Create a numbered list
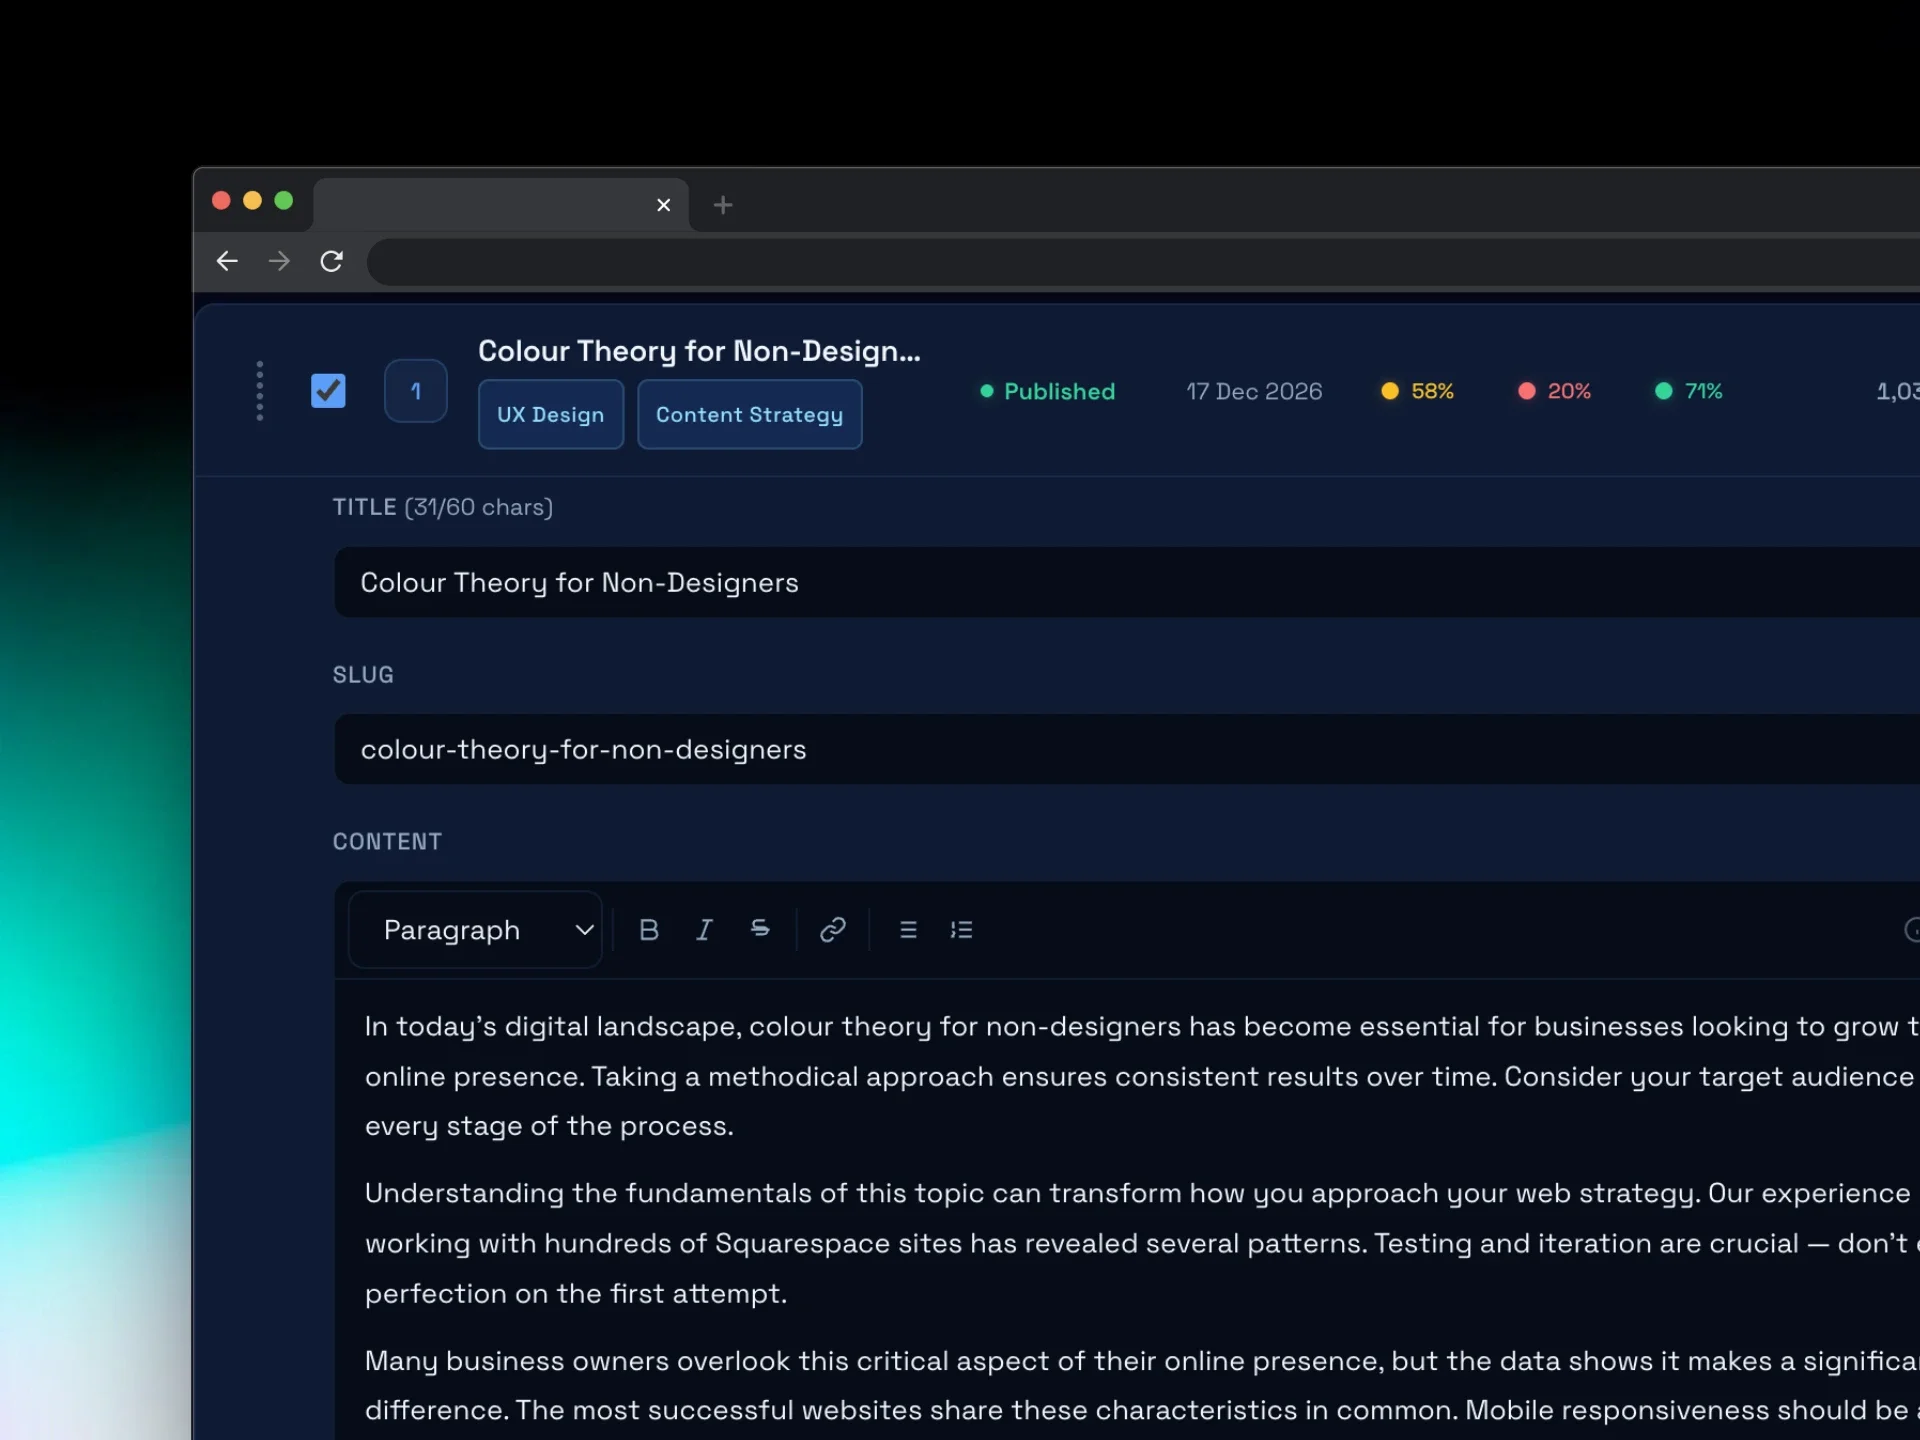Viewport: 1920px width, 1440px height. coord(961,930)
